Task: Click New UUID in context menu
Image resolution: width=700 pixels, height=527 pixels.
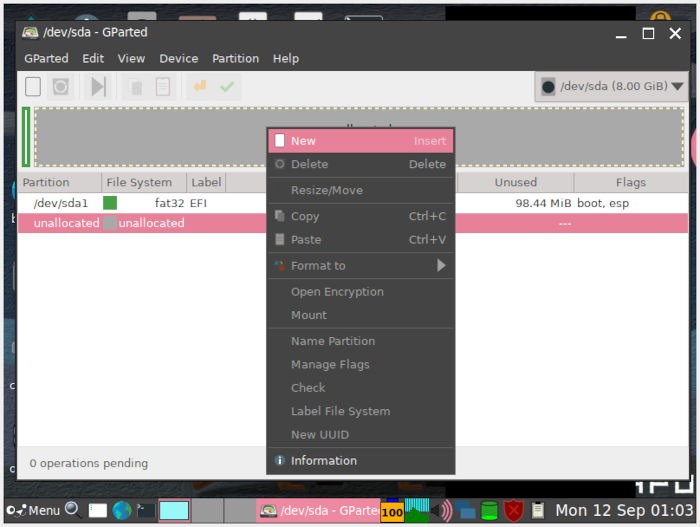Action: pos(361,435)
